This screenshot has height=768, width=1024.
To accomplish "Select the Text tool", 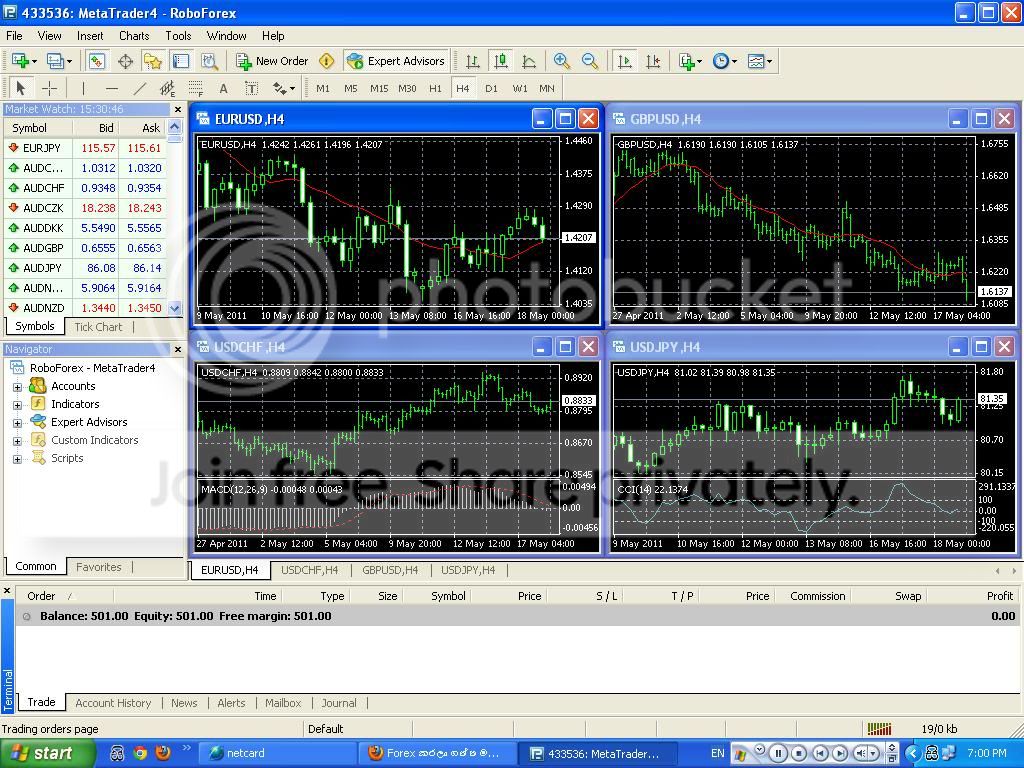I will [223, 88].
